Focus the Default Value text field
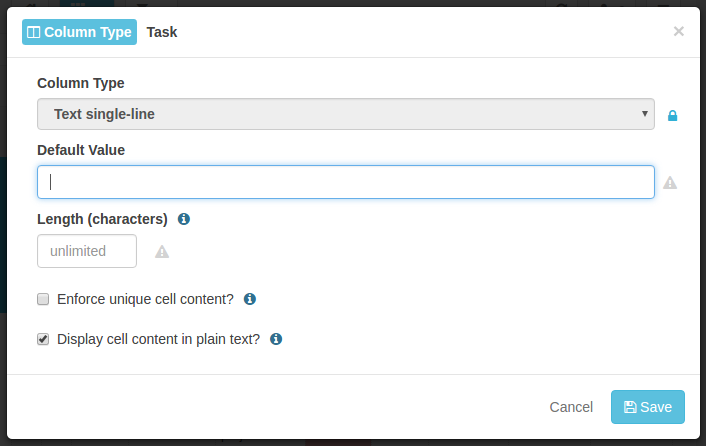This screenshot has width=706, height=446. [x=346, y=182]
